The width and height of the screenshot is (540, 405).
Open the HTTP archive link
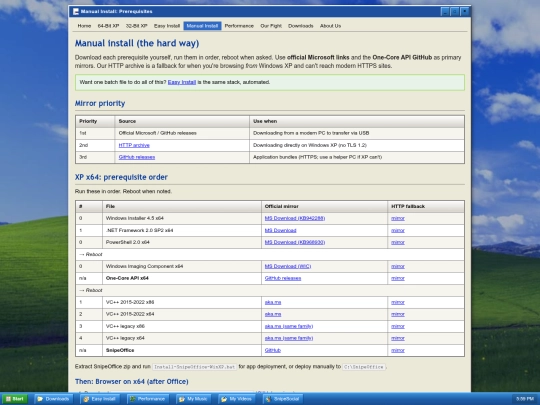pyautogui.click(x=134, y=145)
